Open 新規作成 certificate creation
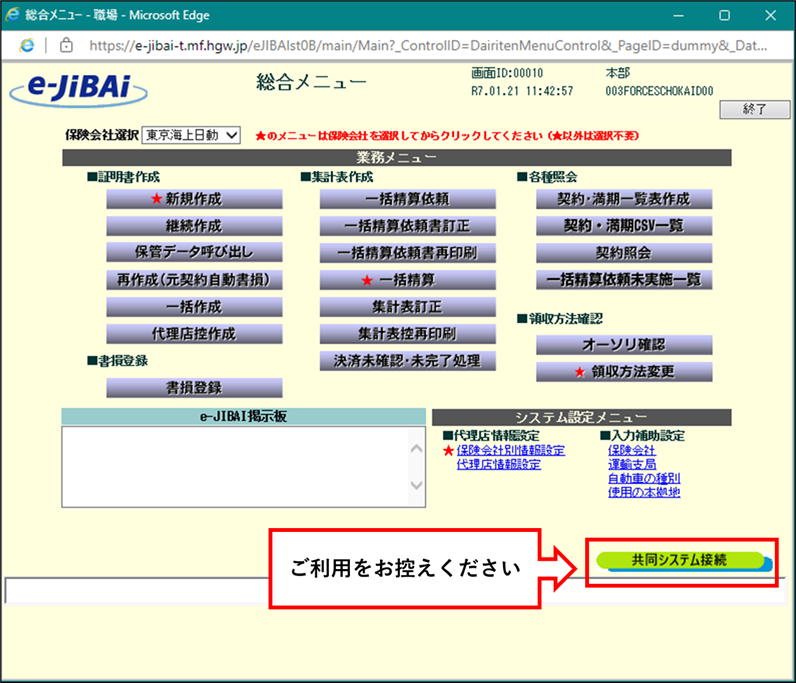 click(194, 199)
